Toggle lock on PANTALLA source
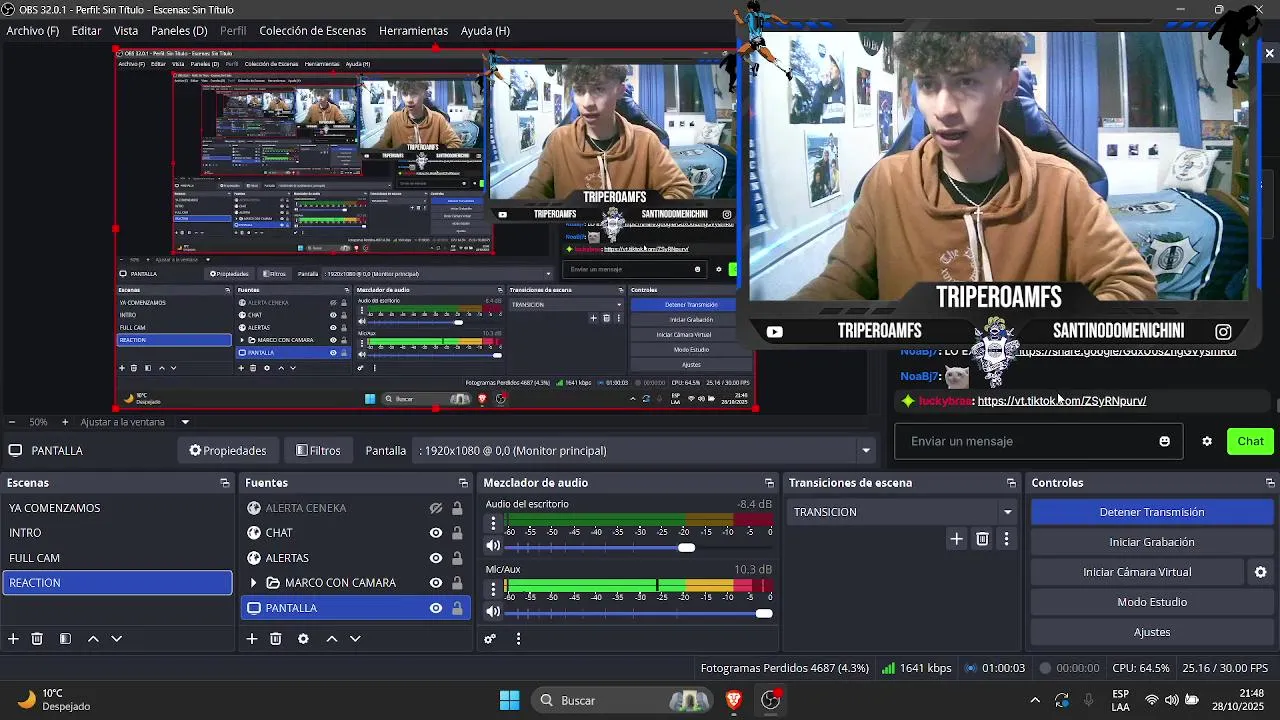The image size is (1280, 720). click(x=457, y=608)
